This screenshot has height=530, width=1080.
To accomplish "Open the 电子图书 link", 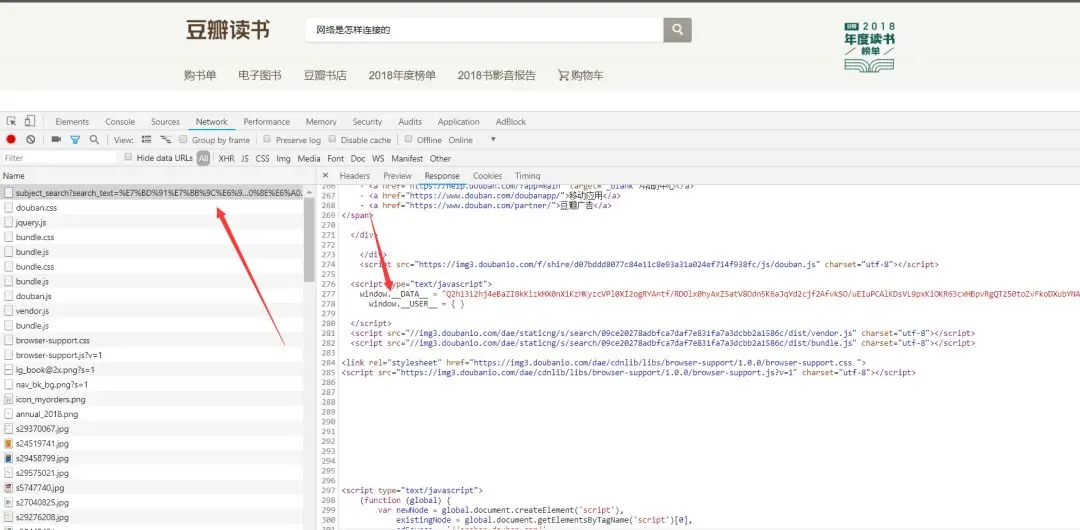I will click(x=260, y=76).
